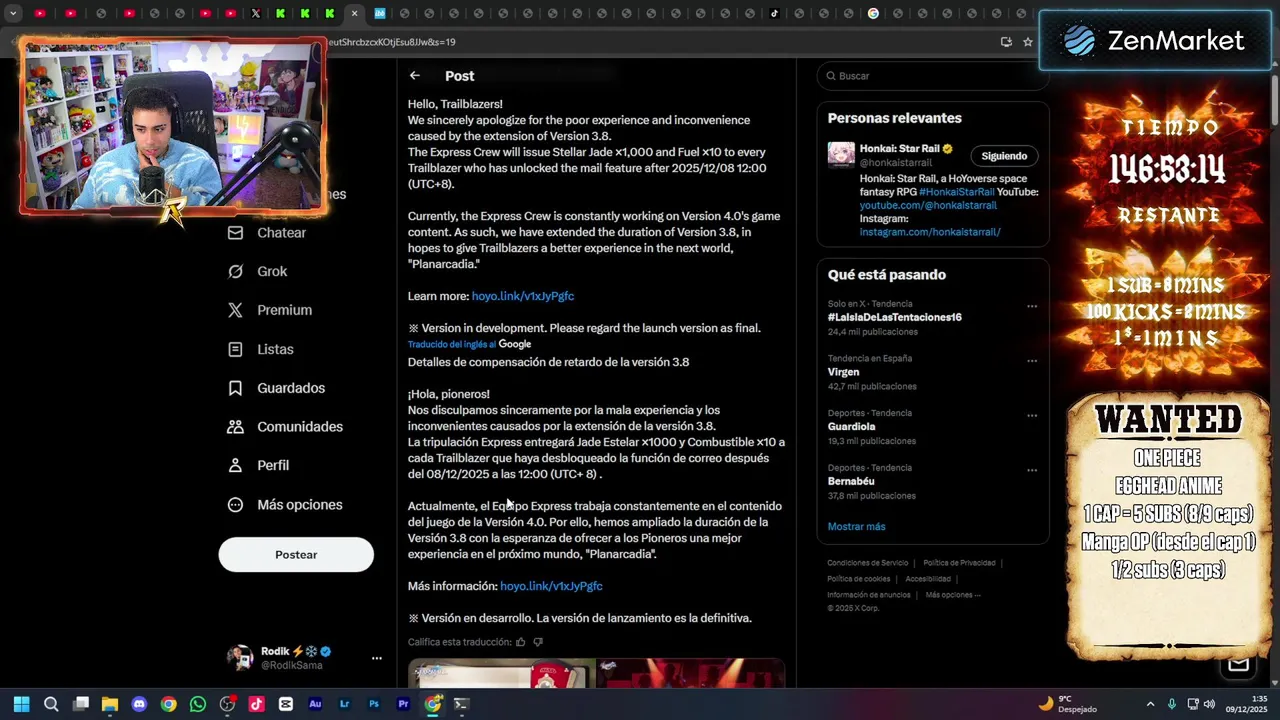Open options for #LaIslaDeLasTentaciones16 trend
Viewport: 1280px width, 720px height.
click(1032, 307)
